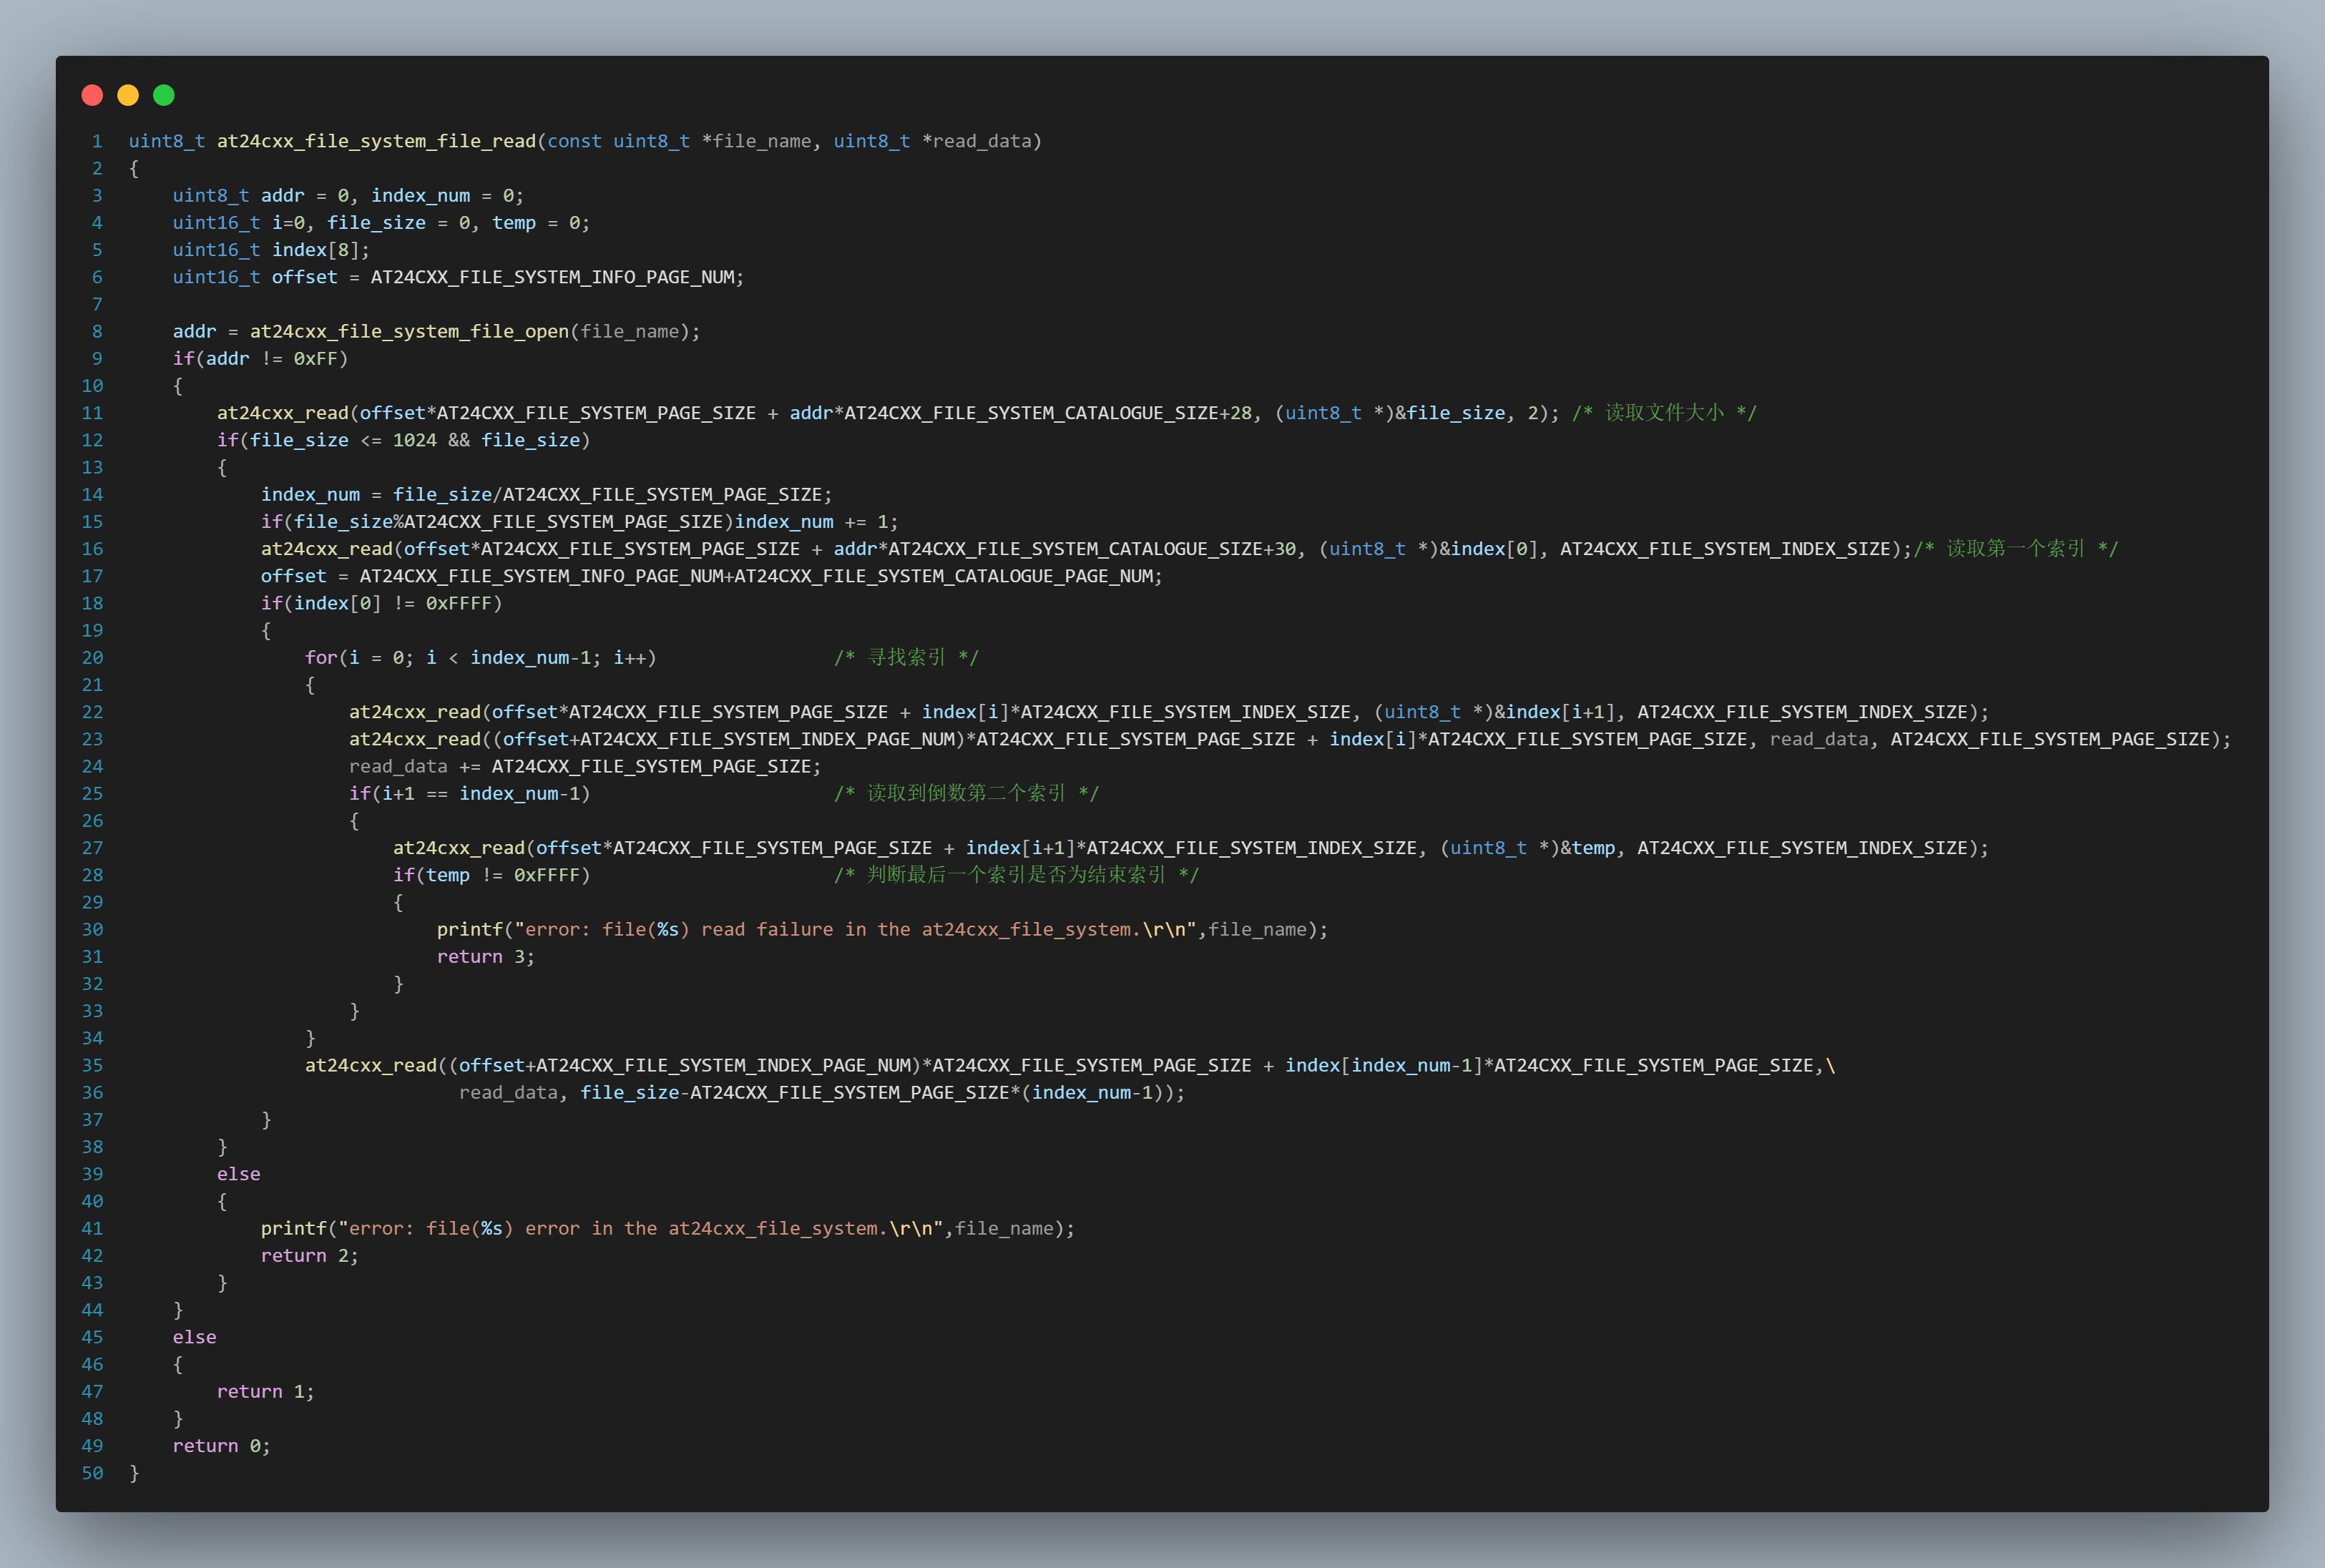Click AT24CXX_FILE_SYSTEM_INFO_PAGE_NUM on line 6
This screenshot has height=1568, width=2325.
(x=553, y=277)
